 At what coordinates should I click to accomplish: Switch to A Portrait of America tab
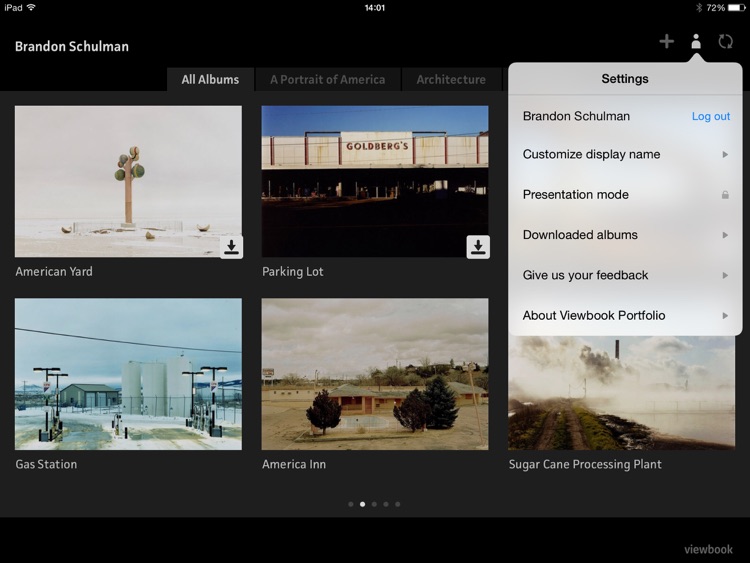click(x=328, y=79)
